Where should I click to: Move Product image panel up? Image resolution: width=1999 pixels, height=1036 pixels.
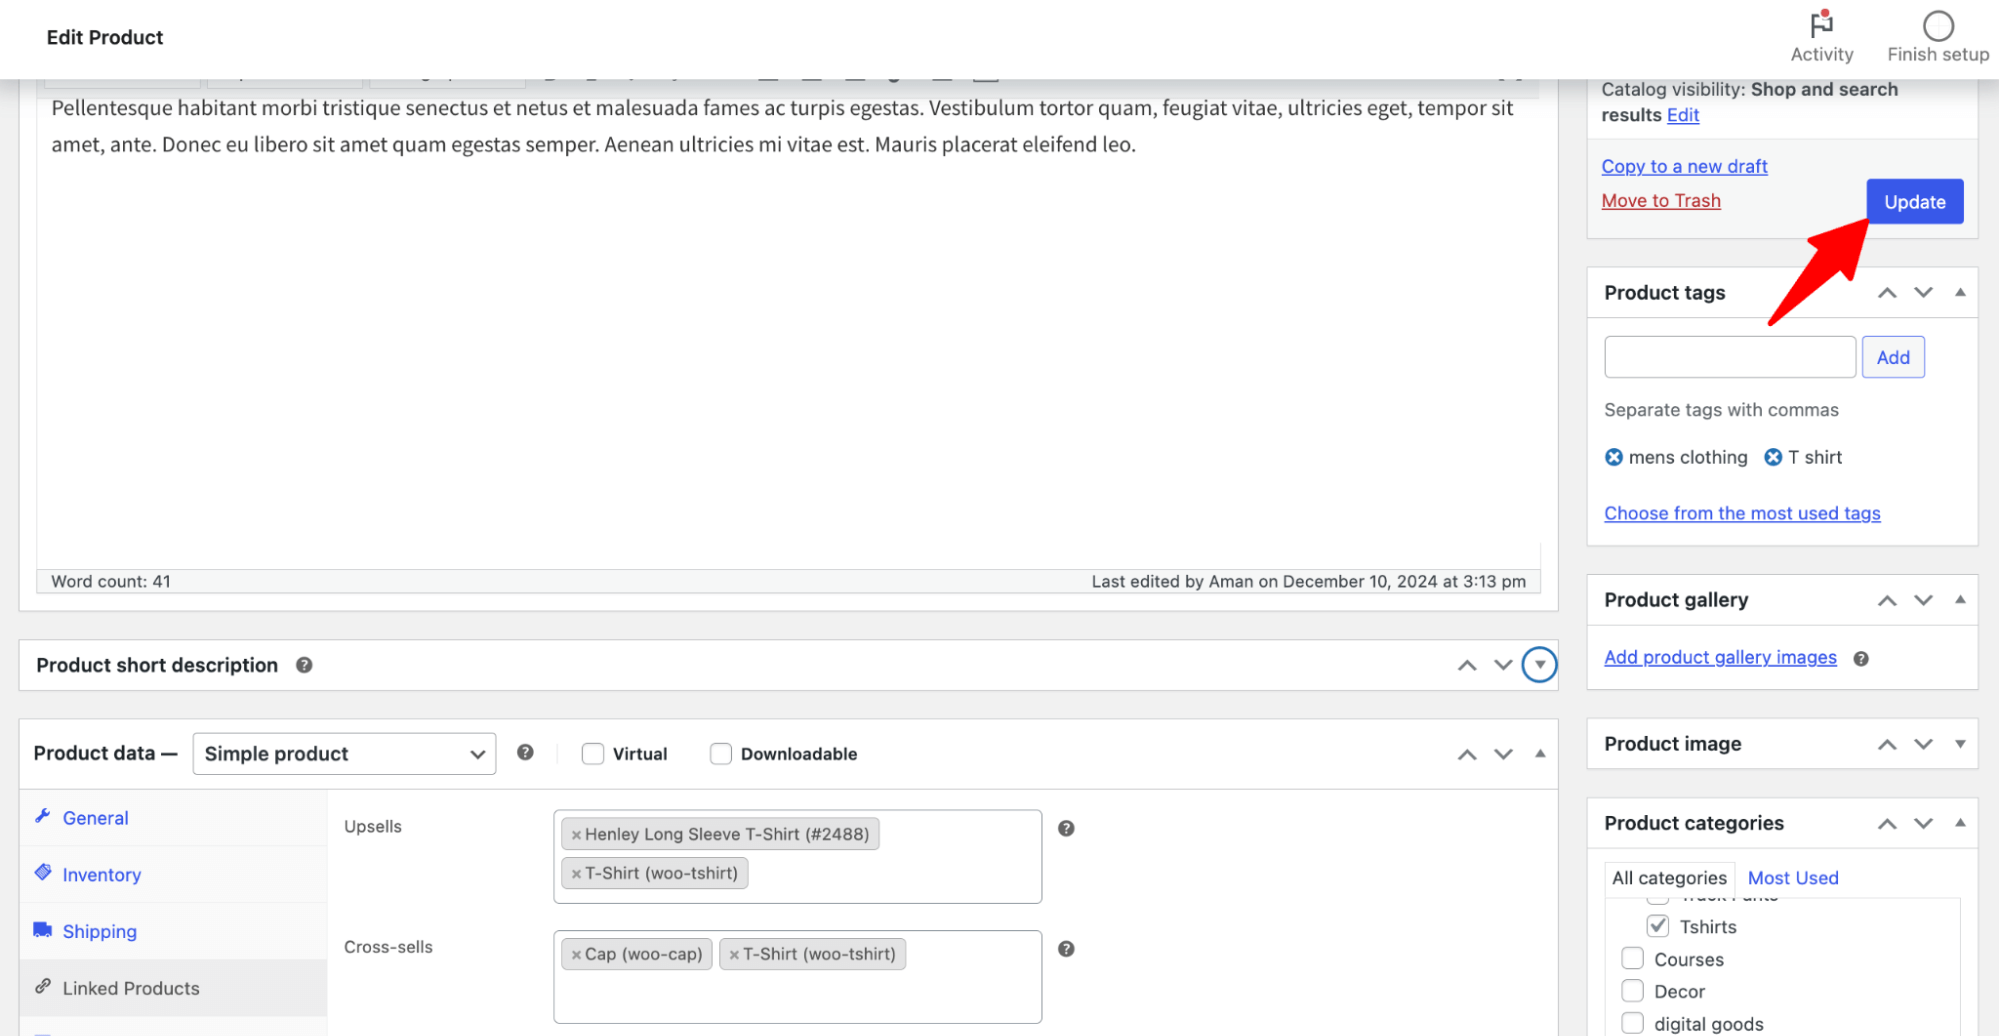[1886, 744]
